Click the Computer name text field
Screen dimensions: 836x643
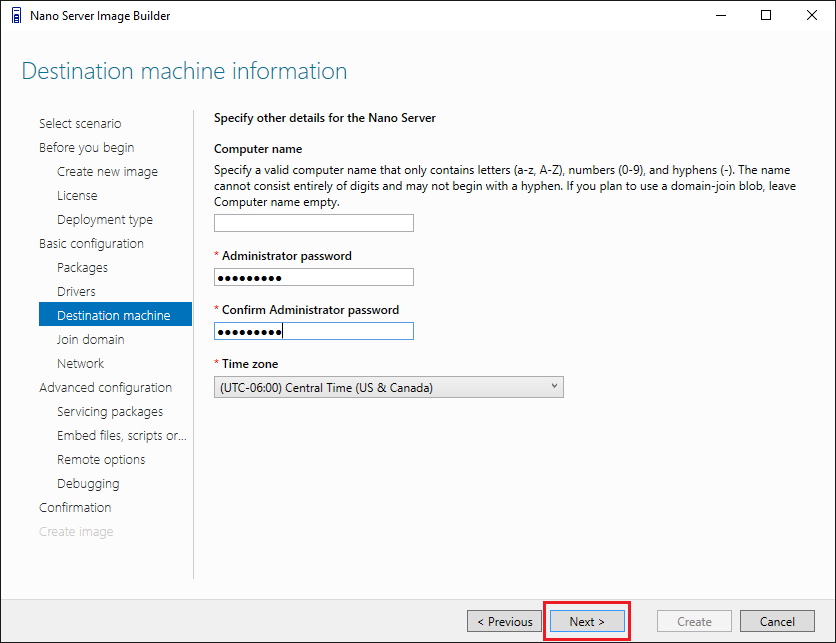click(x=314, y=223)
